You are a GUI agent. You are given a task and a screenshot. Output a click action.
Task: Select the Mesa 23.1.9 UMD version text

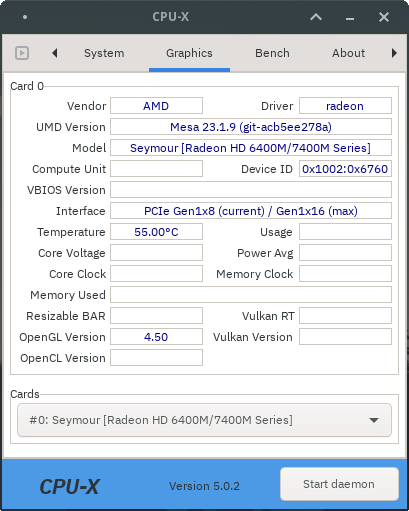(251, 127)
